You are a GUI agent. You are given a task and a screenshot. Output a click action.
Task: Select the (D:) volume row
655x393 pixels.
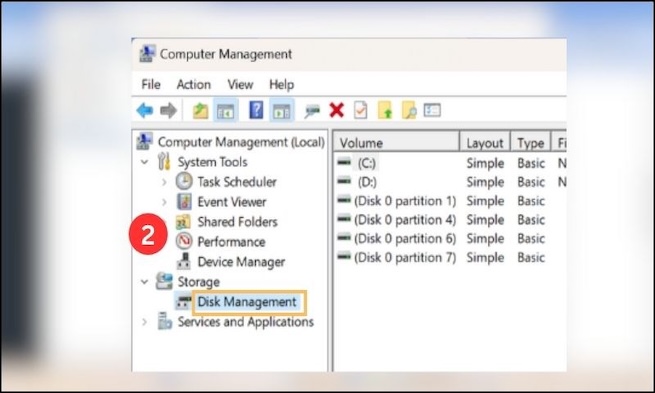click(x=367, y=182)
